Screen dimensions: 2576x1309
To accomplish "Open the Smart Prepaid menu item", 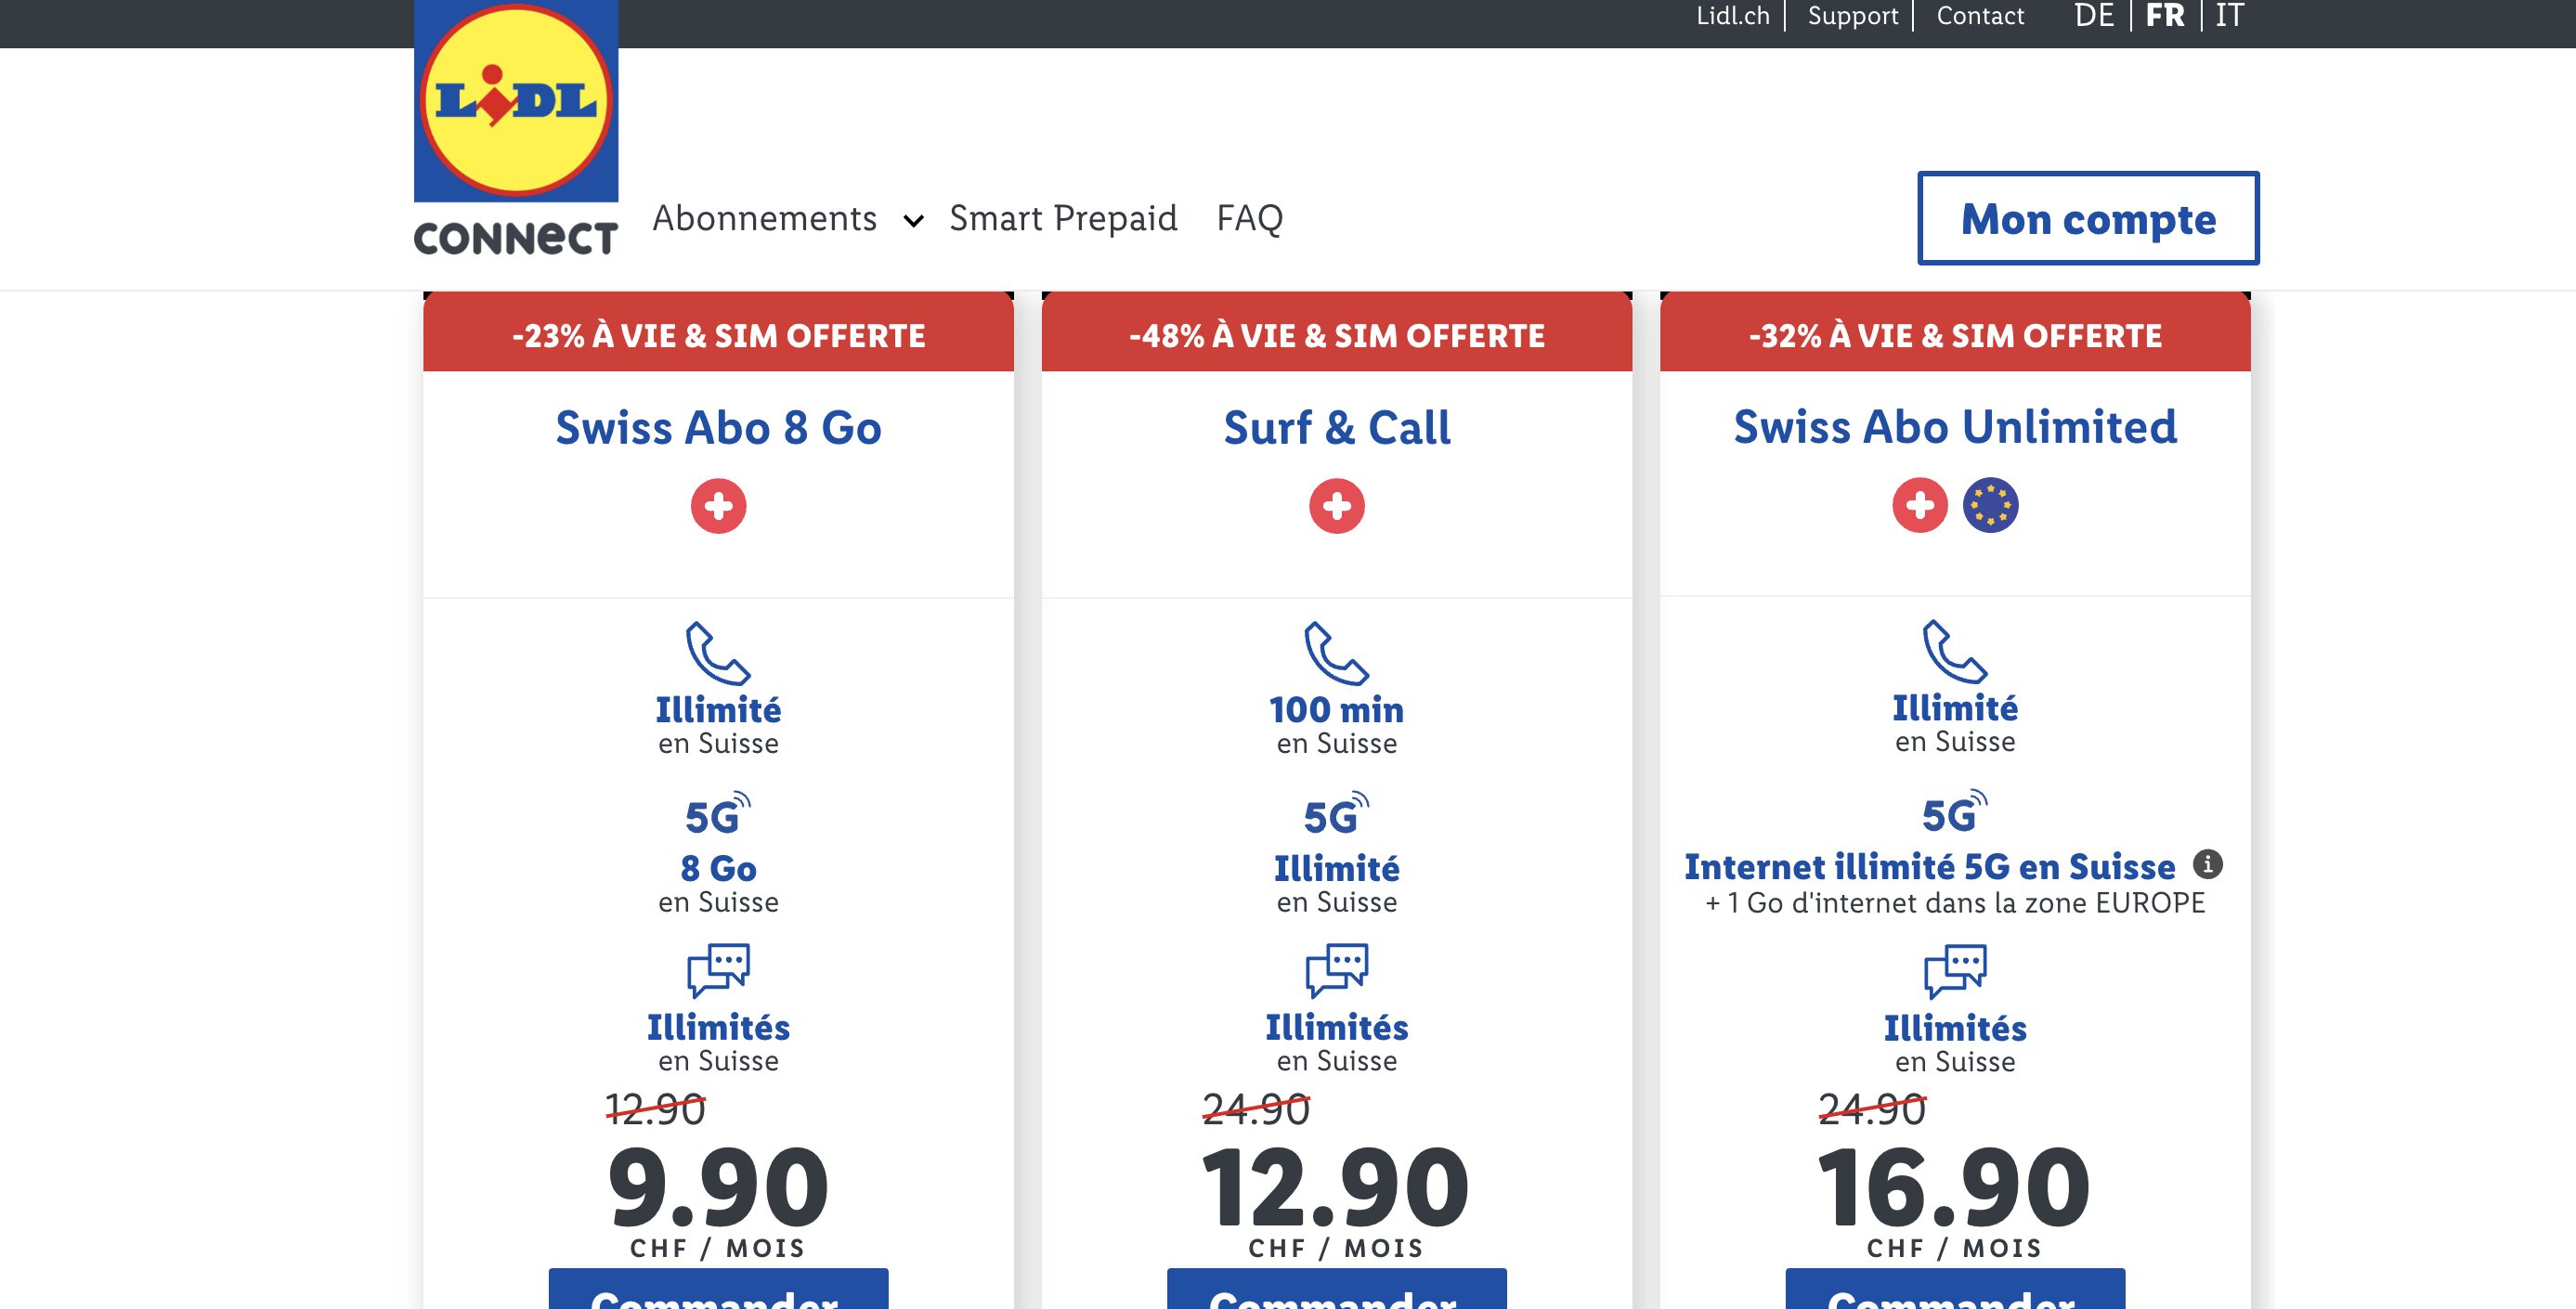I will coord(1063,218).
